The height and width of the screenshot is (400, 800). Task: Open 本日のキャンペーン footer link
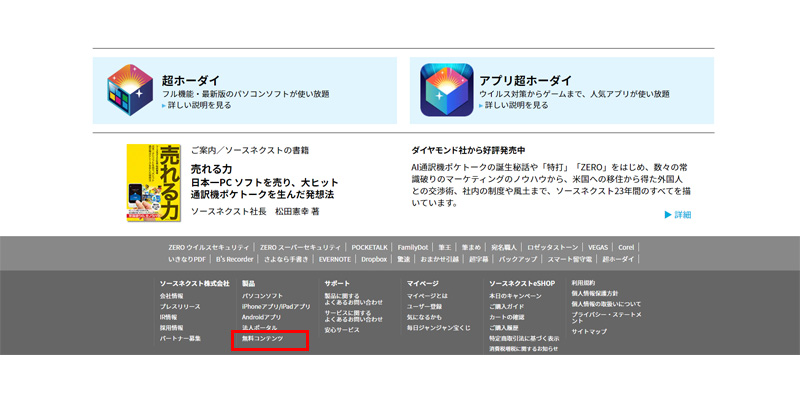pos(515,296)
